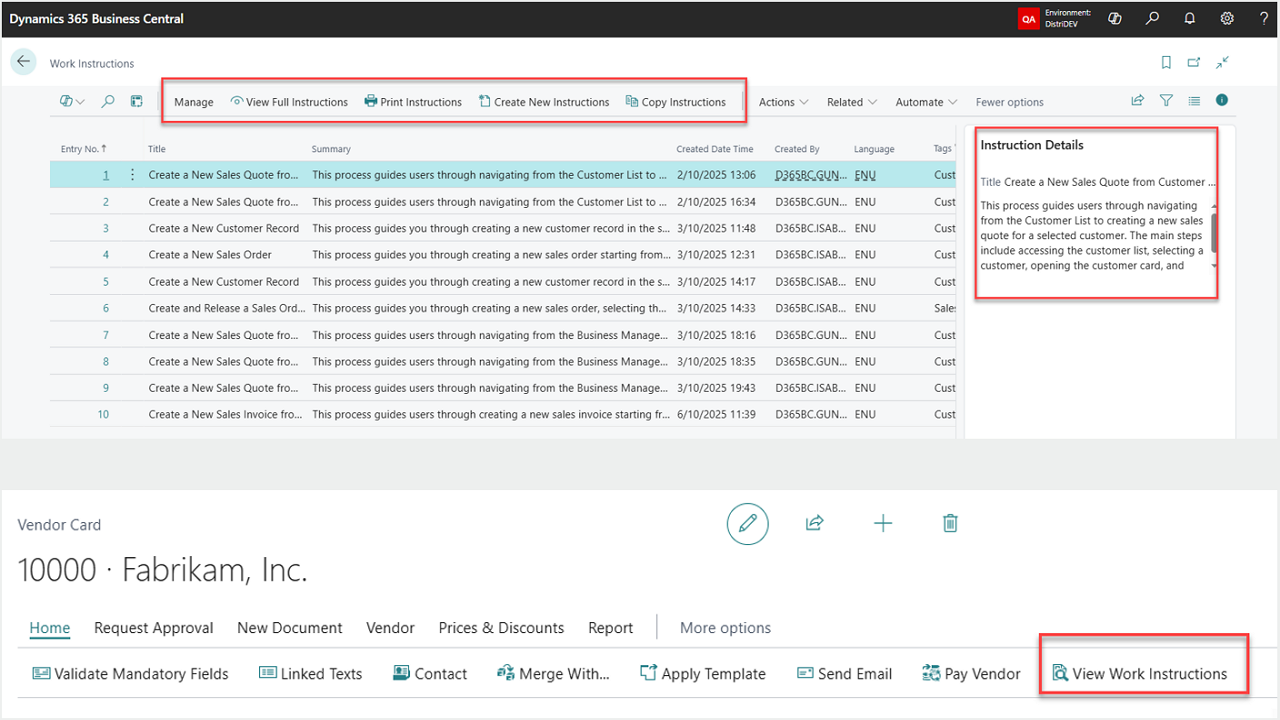Open the Manage menu
This screenshot has width=1280, height=720.
[194, 102]
